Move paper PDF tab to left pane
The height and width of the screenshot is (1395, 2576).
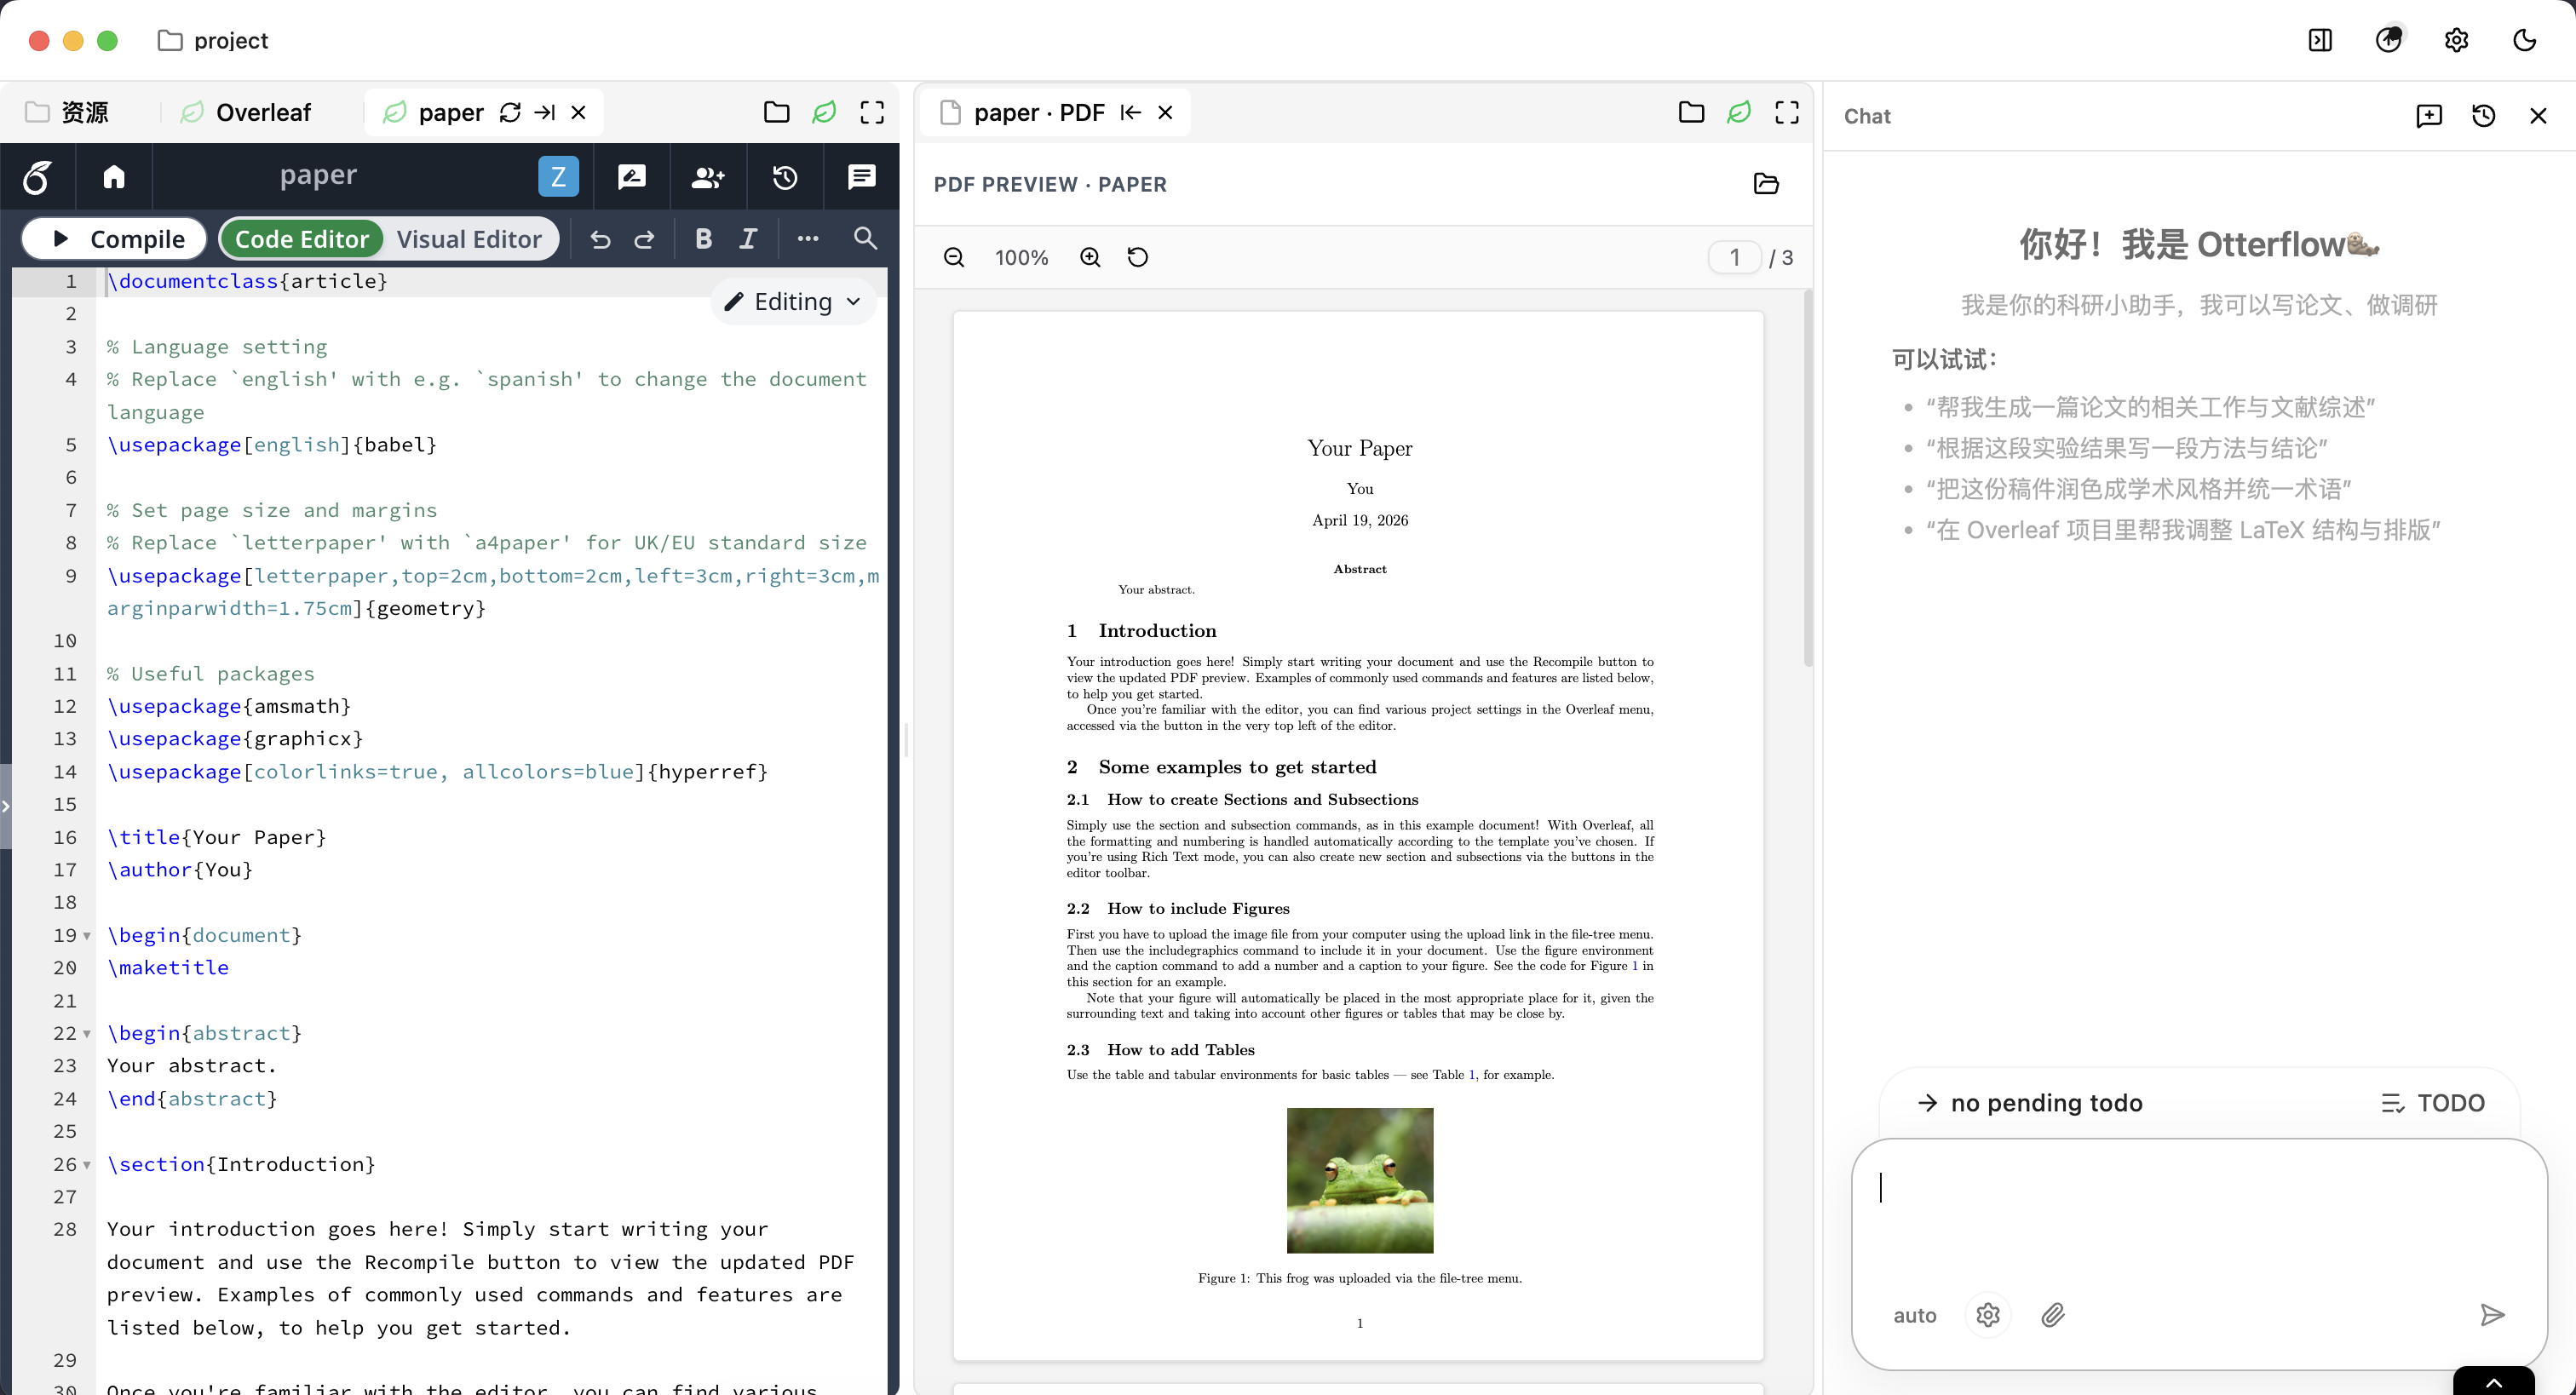1131,112
